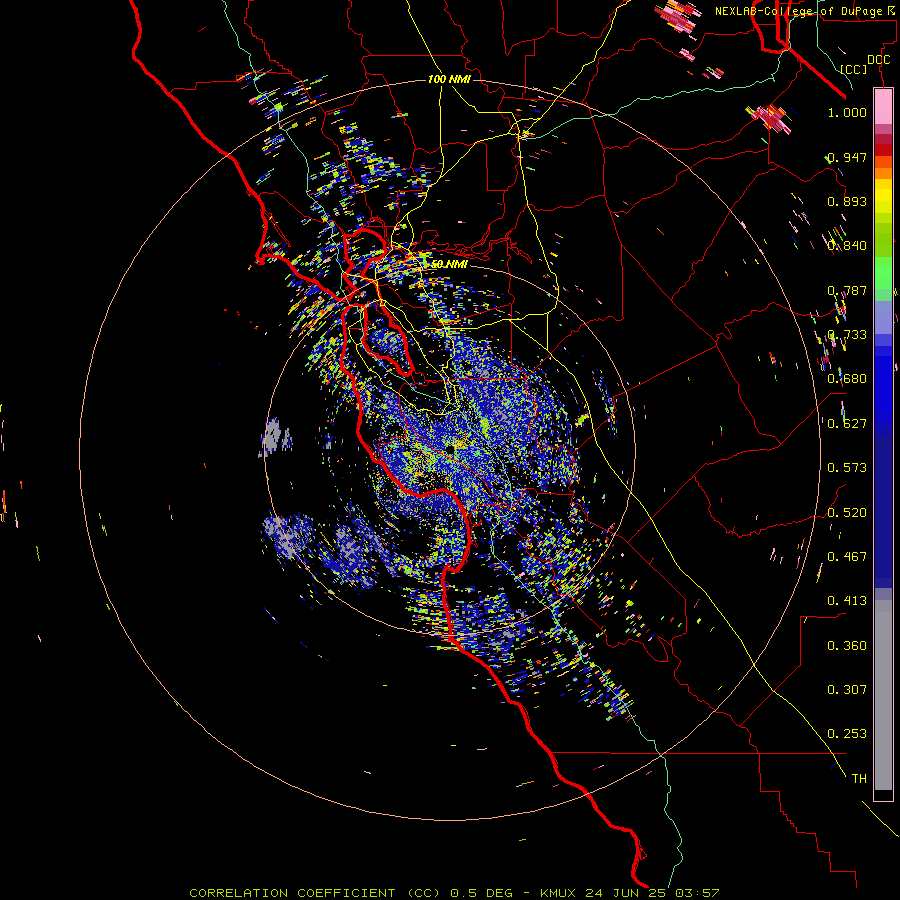Viewport: 900px width, 900px height.
Task: Pick the light pink swatch on color bar
Action: [x=883, y=106]
